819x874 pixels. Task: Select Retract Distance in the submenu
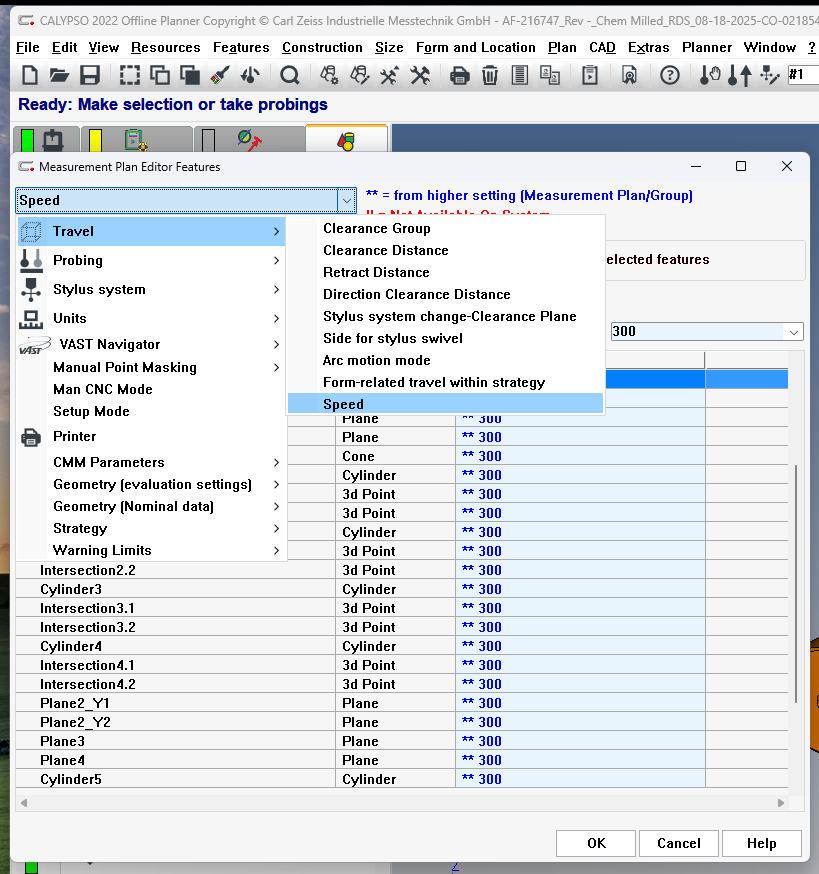tap(376, 272)
